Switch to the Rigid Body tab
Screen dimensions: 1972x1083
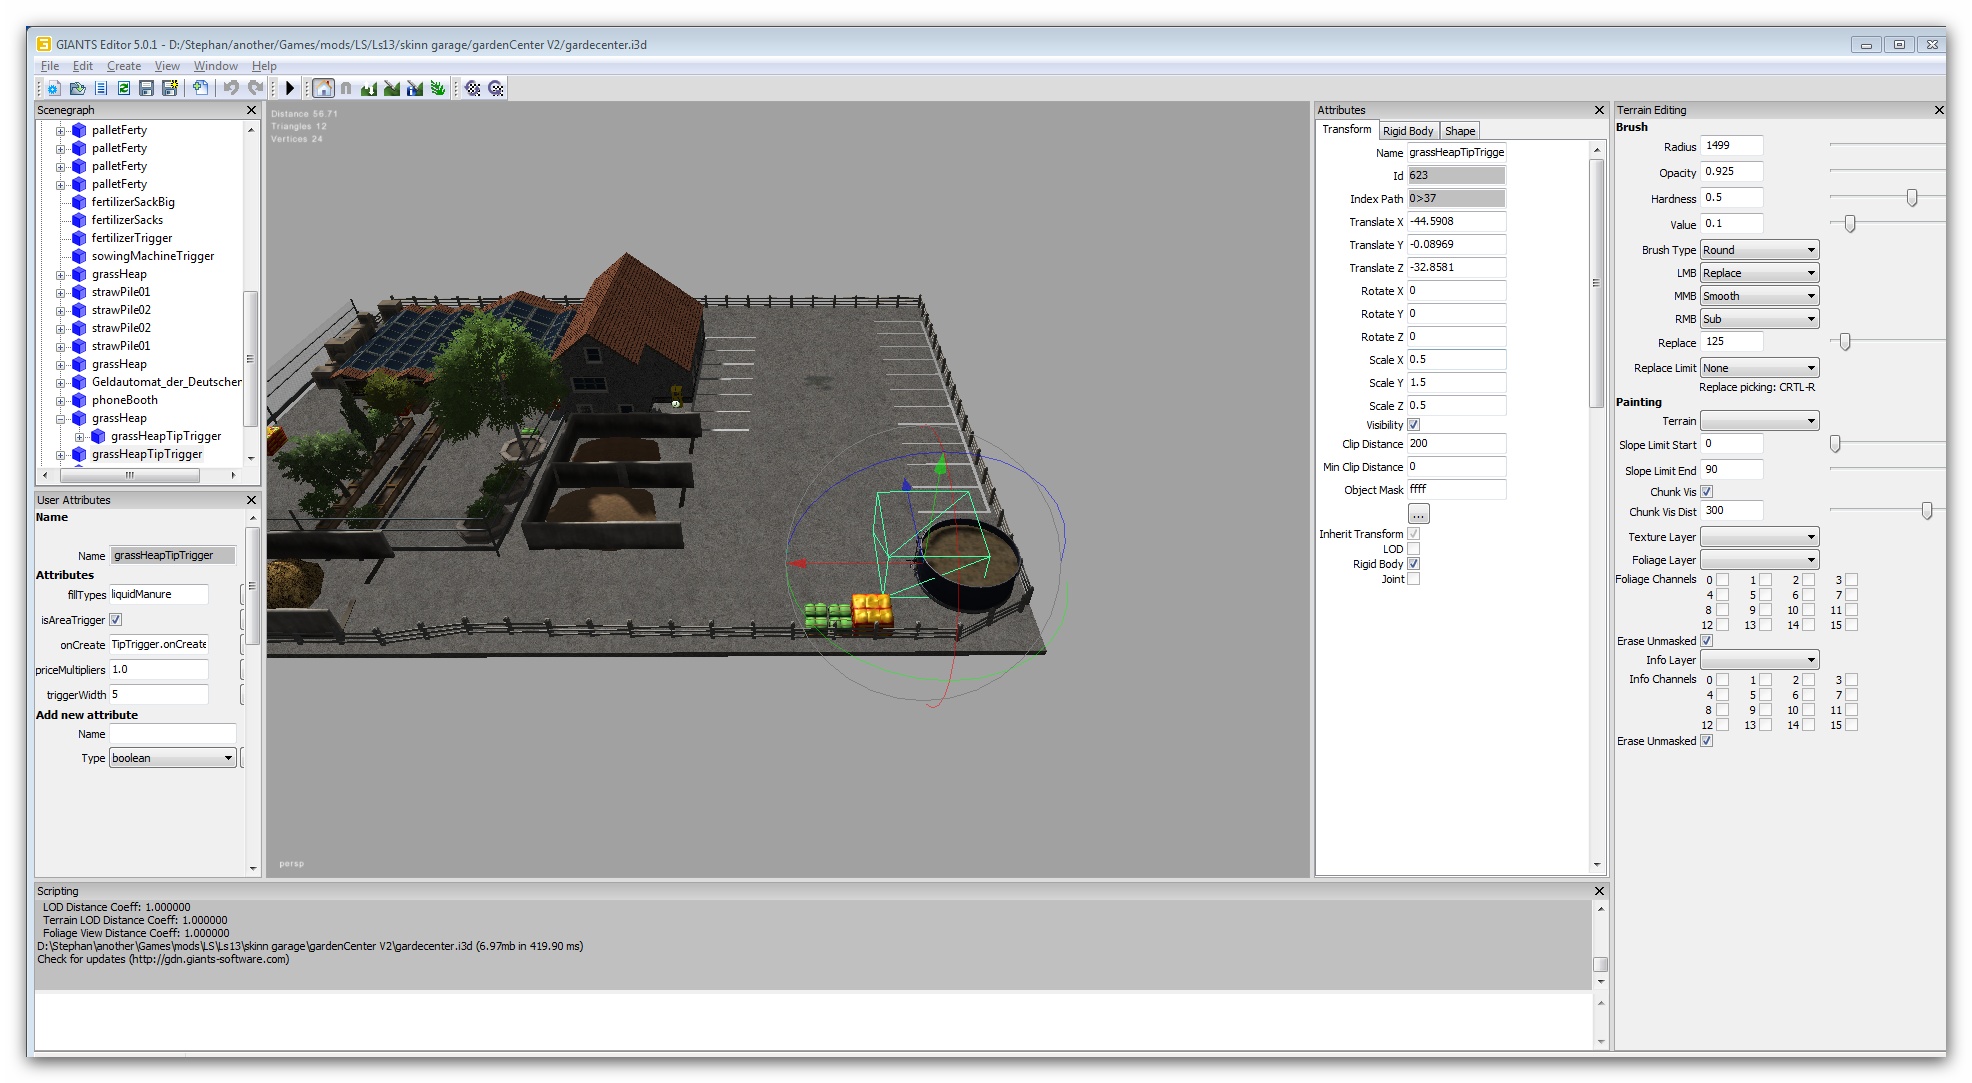[1408, 131]
